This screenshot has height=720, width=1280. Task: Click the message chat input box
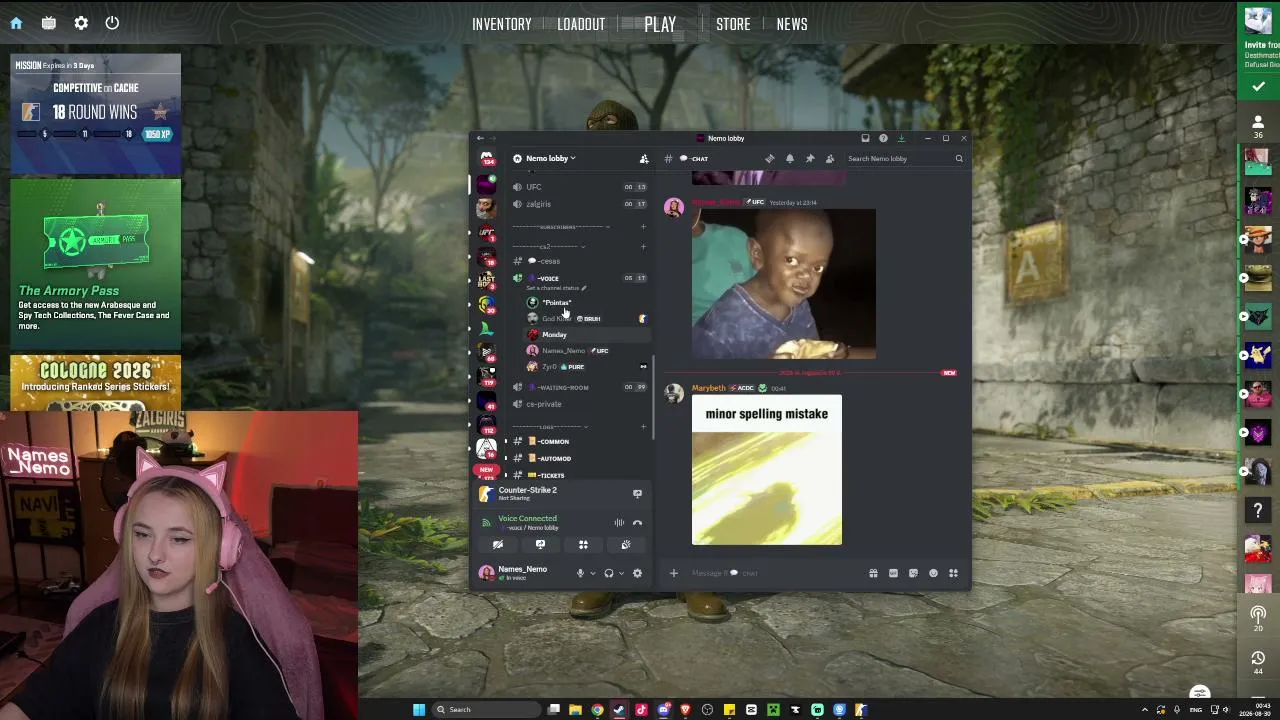tap(775, 573)
